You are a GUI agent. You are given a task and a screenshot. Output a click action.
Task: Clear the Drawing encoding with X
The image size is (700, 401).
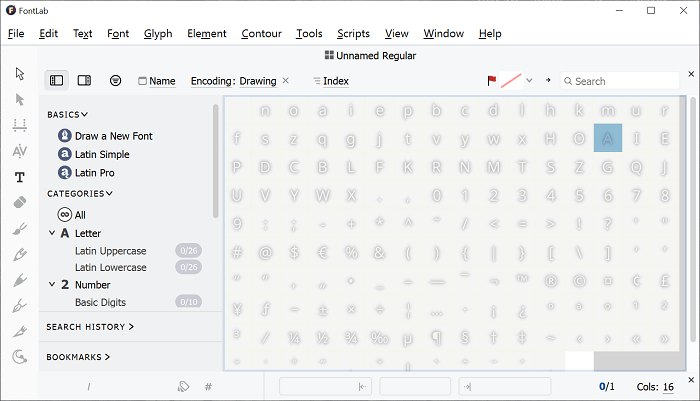[286, 80]
